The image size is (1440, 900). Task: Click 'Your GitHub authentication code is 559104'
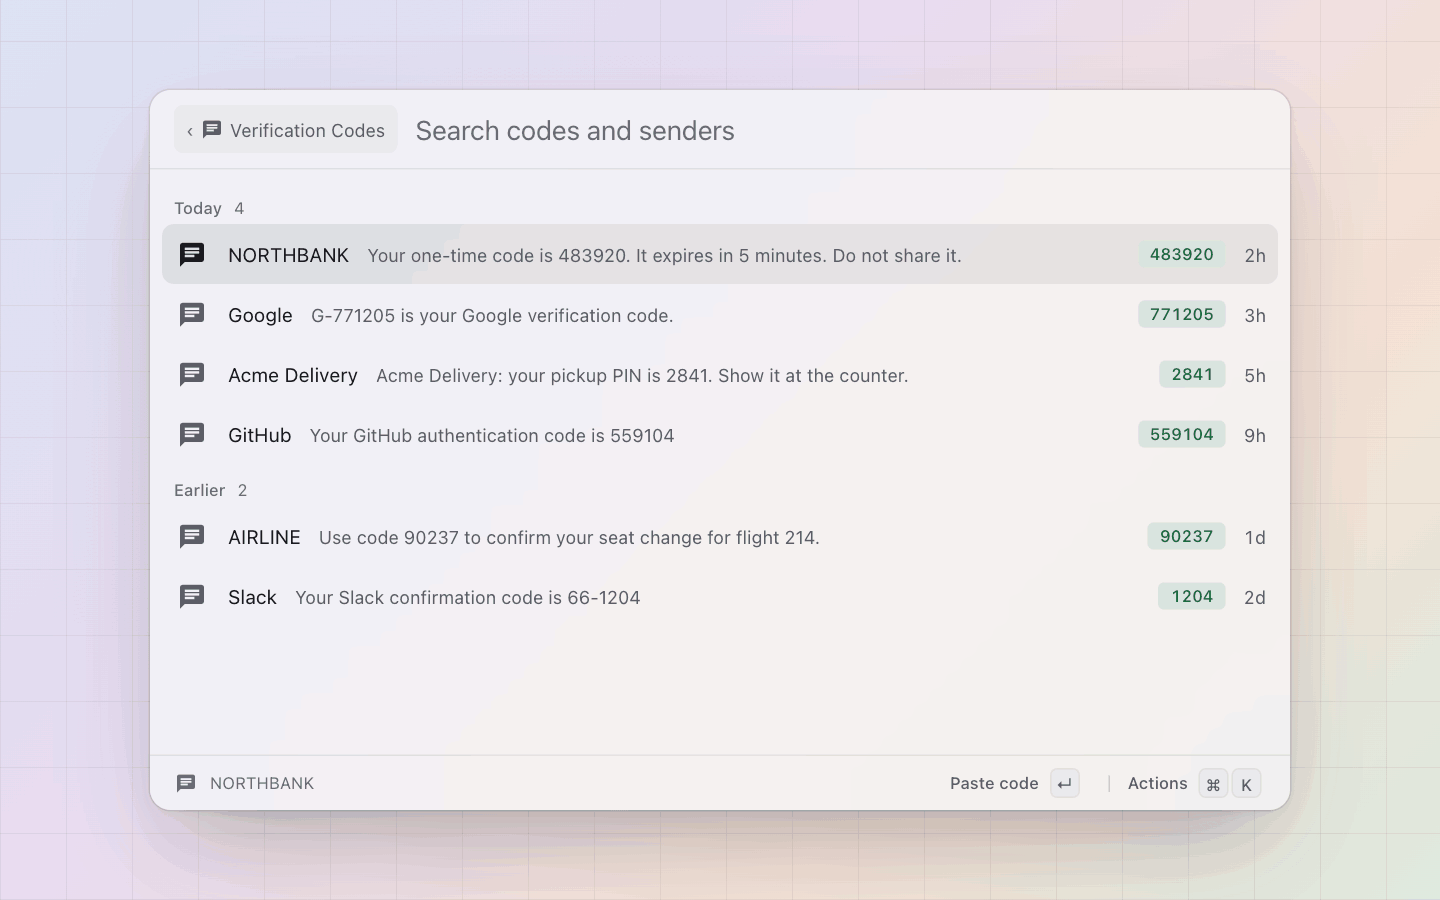click(x=492, y=435)
